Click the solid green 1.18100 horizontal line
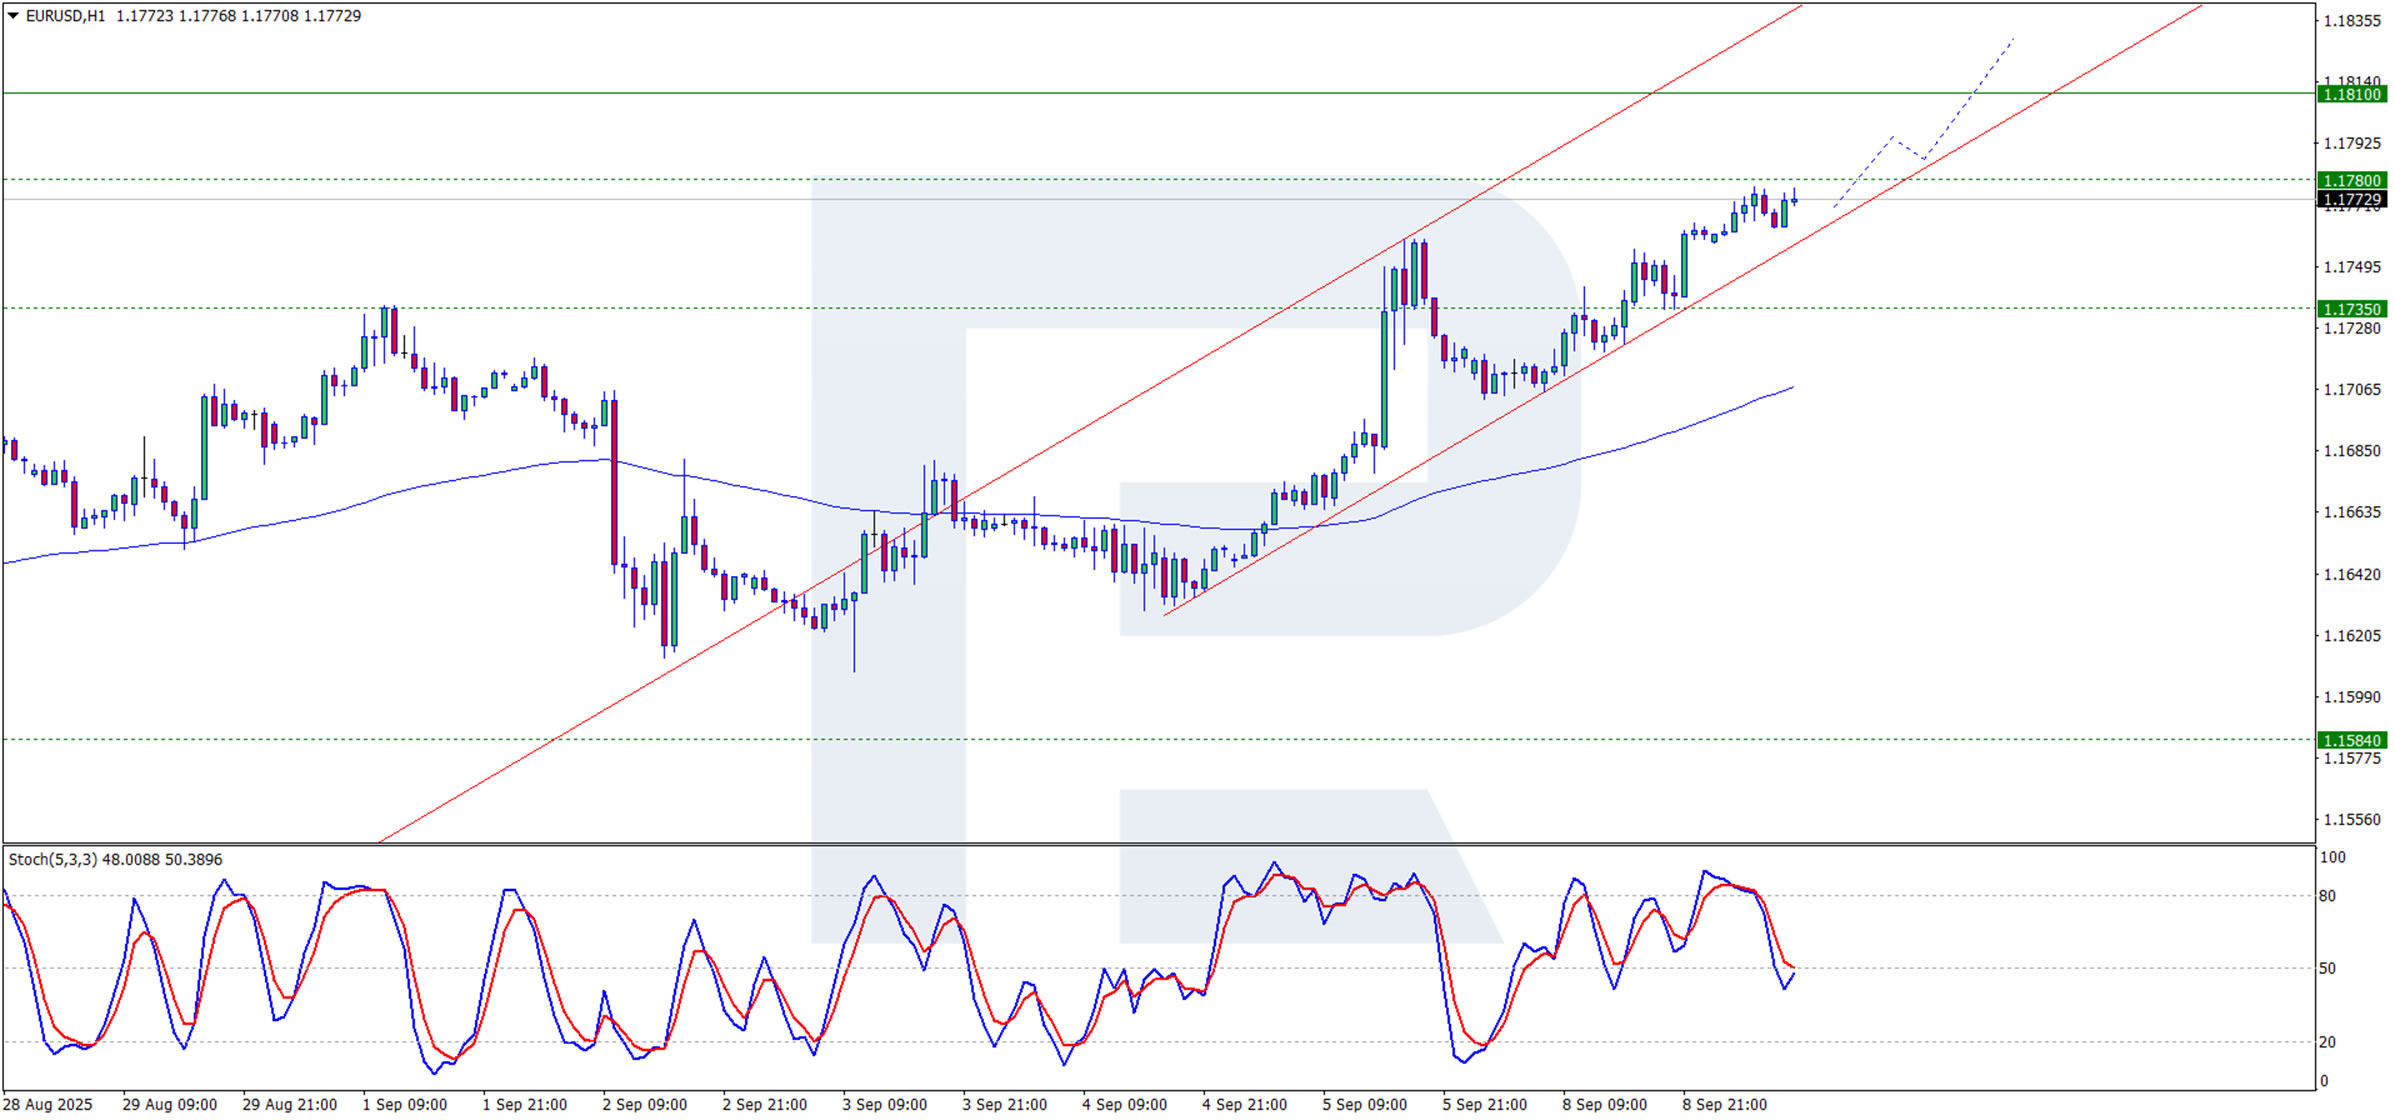Screen dimensions: 2395x1120 point(1000,93)
